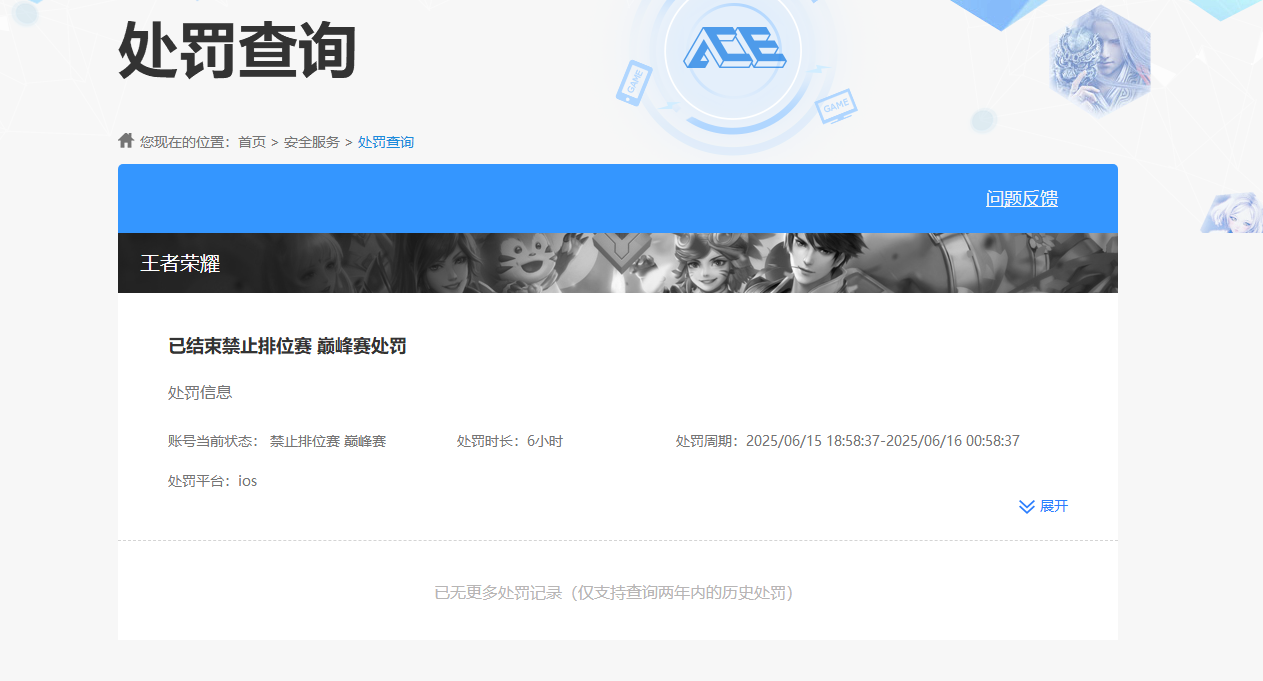1263x681 pixels.
Task: Select the 处罚查询 breadcrumb item
Action: click(x=386, y=142)
